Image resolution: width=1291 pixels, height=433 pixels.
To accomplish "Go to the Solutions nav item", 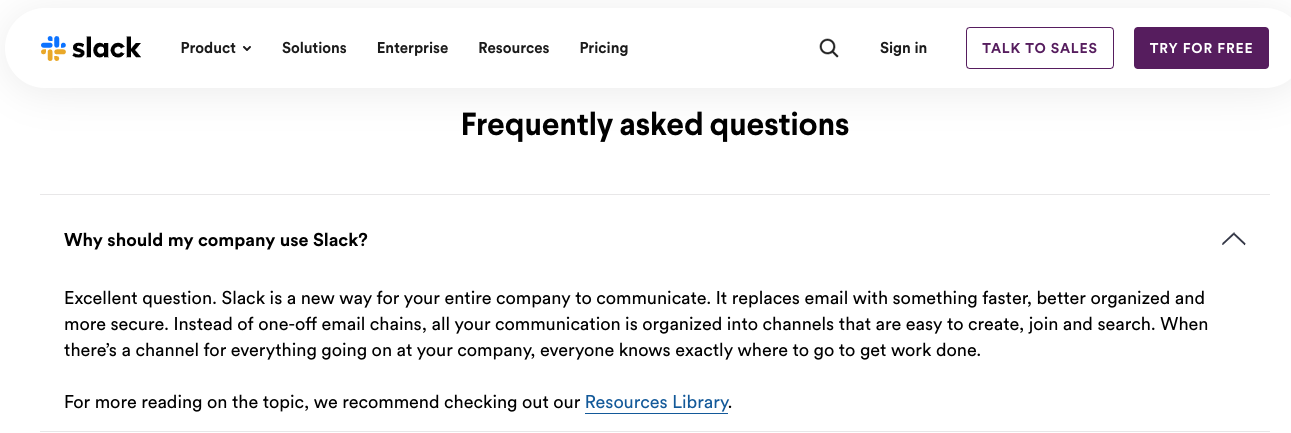I will [314, 48].
